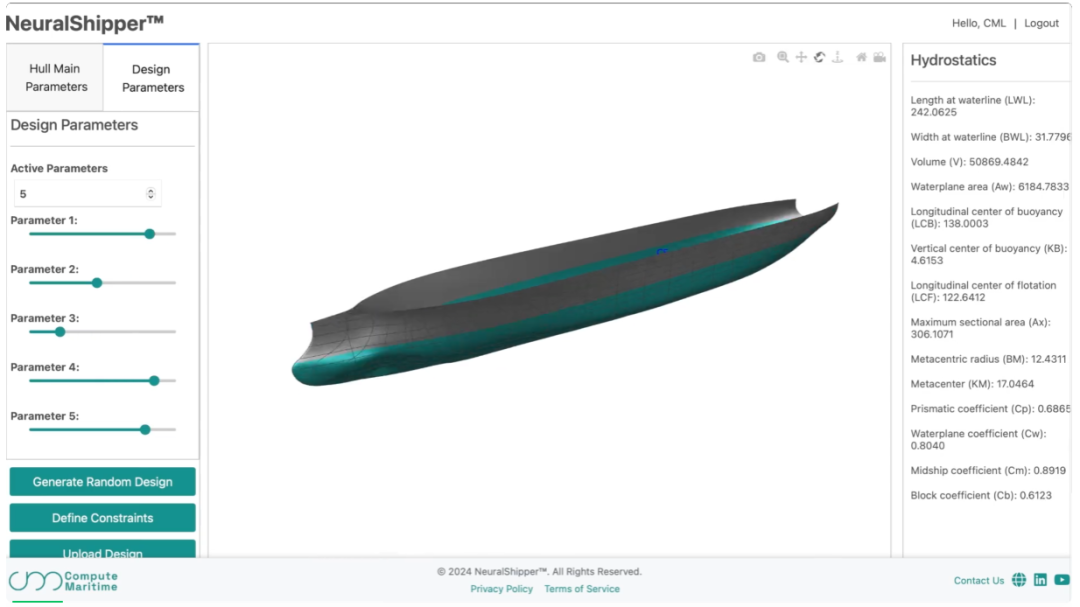Click the Active Parameters stepper arrows
This screenshot has width=1080, height=607.
pyautogui.click(x=150, y=194)
